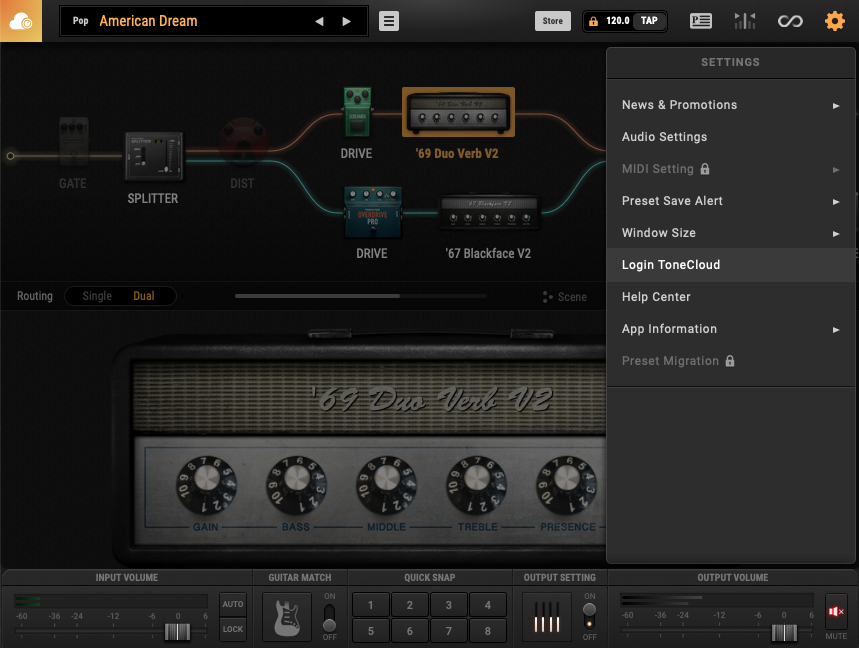Click the Scene icon

click(x=547, y=297)
